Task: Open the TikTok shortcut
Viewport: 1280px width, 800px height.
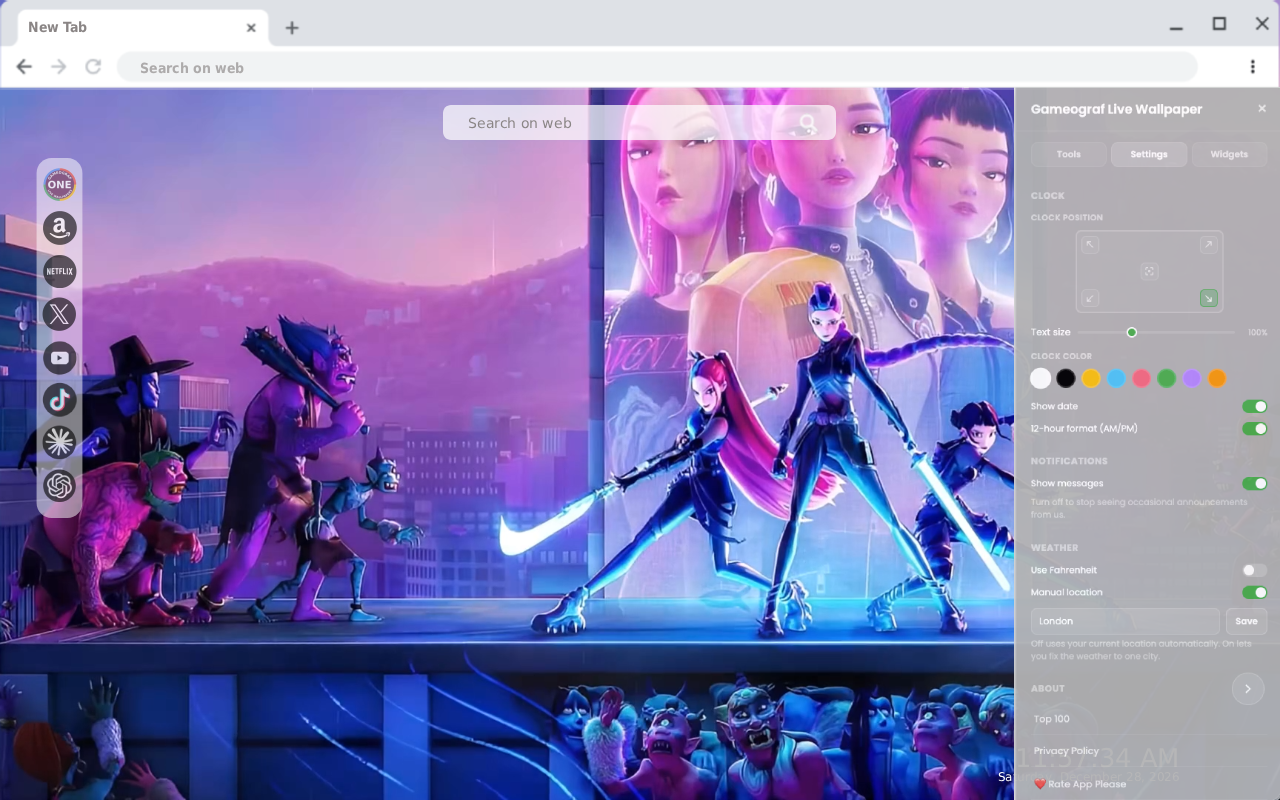Action: click(x=60, y=400)
